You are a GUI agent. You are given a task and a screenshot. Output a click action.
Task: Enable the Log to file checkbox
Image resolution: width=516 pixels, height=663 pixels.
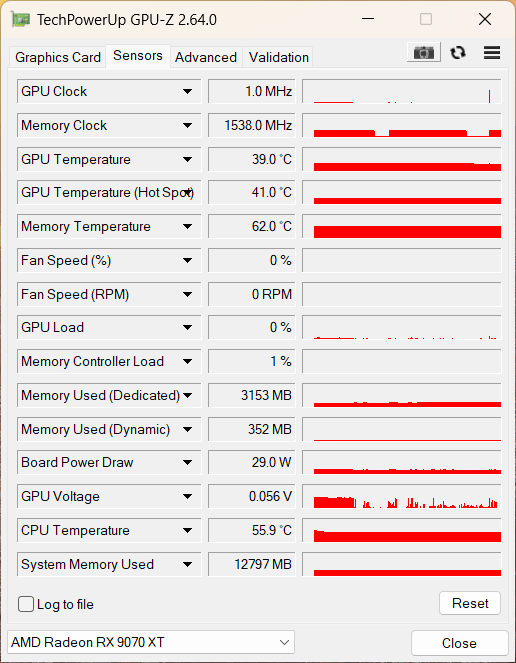[x=26, y=604]
